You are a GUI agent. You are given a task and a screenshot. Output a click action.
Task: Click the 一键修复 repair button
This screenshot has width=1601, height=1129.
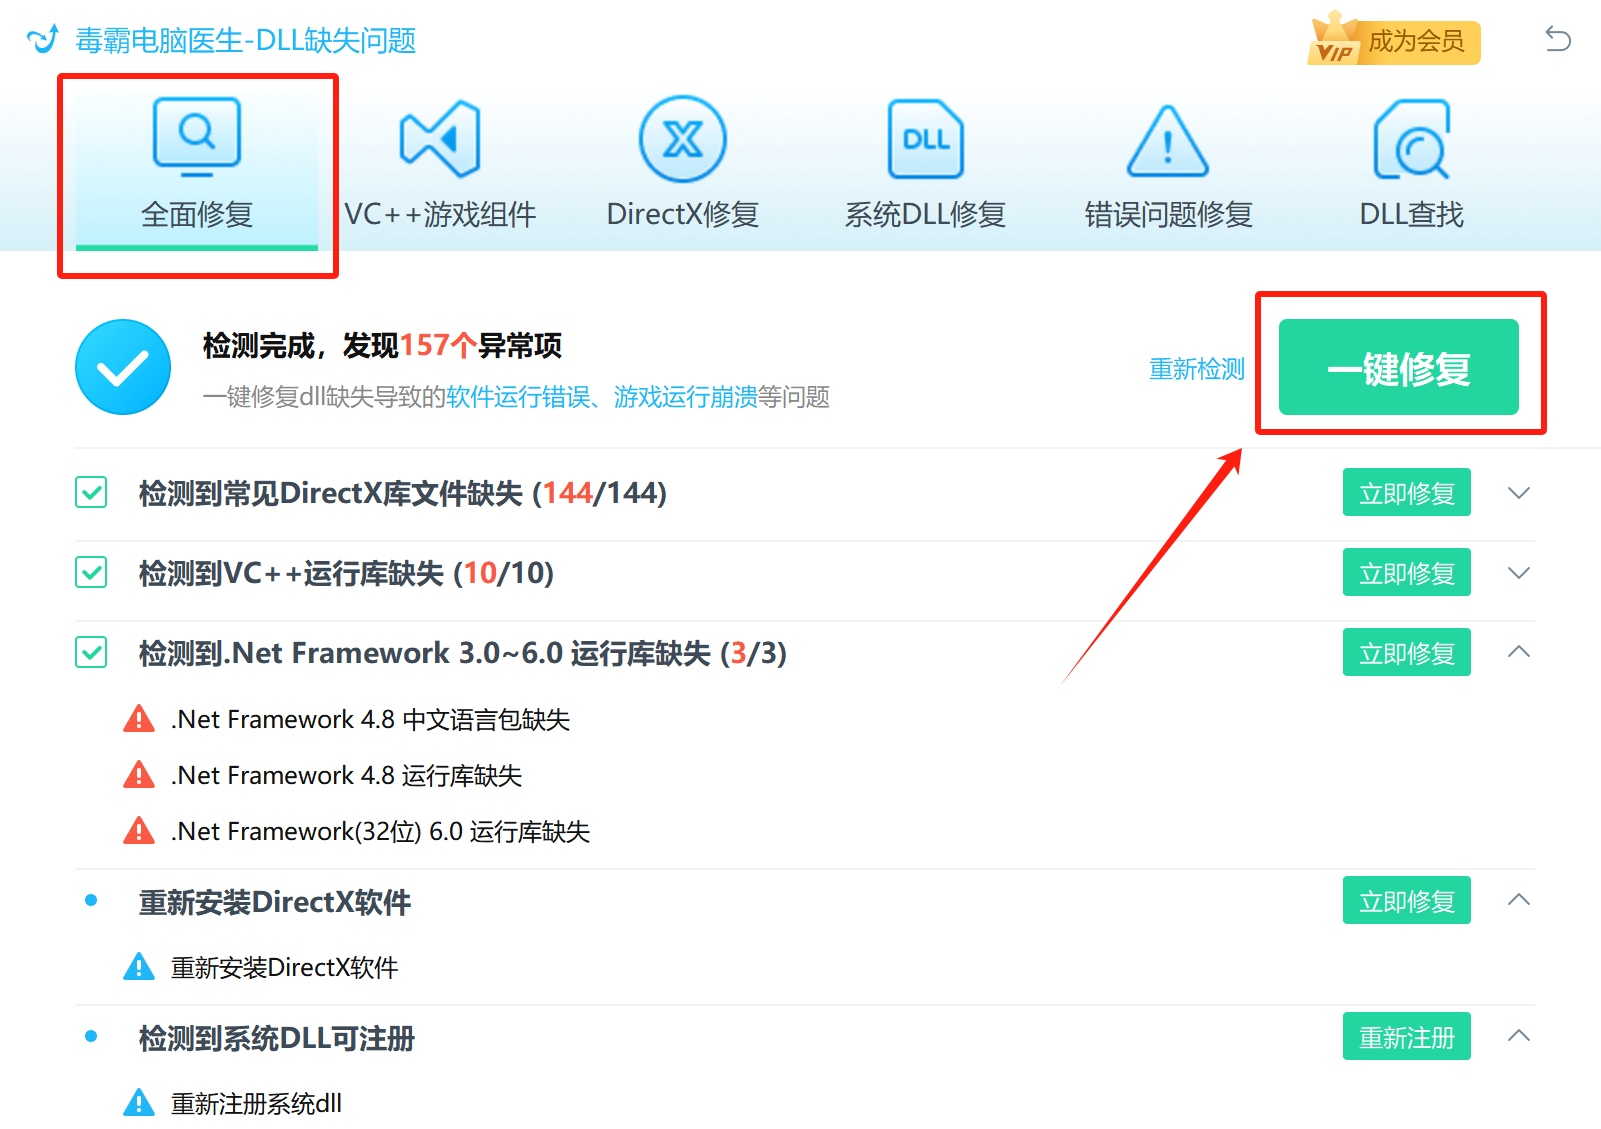1398,367
